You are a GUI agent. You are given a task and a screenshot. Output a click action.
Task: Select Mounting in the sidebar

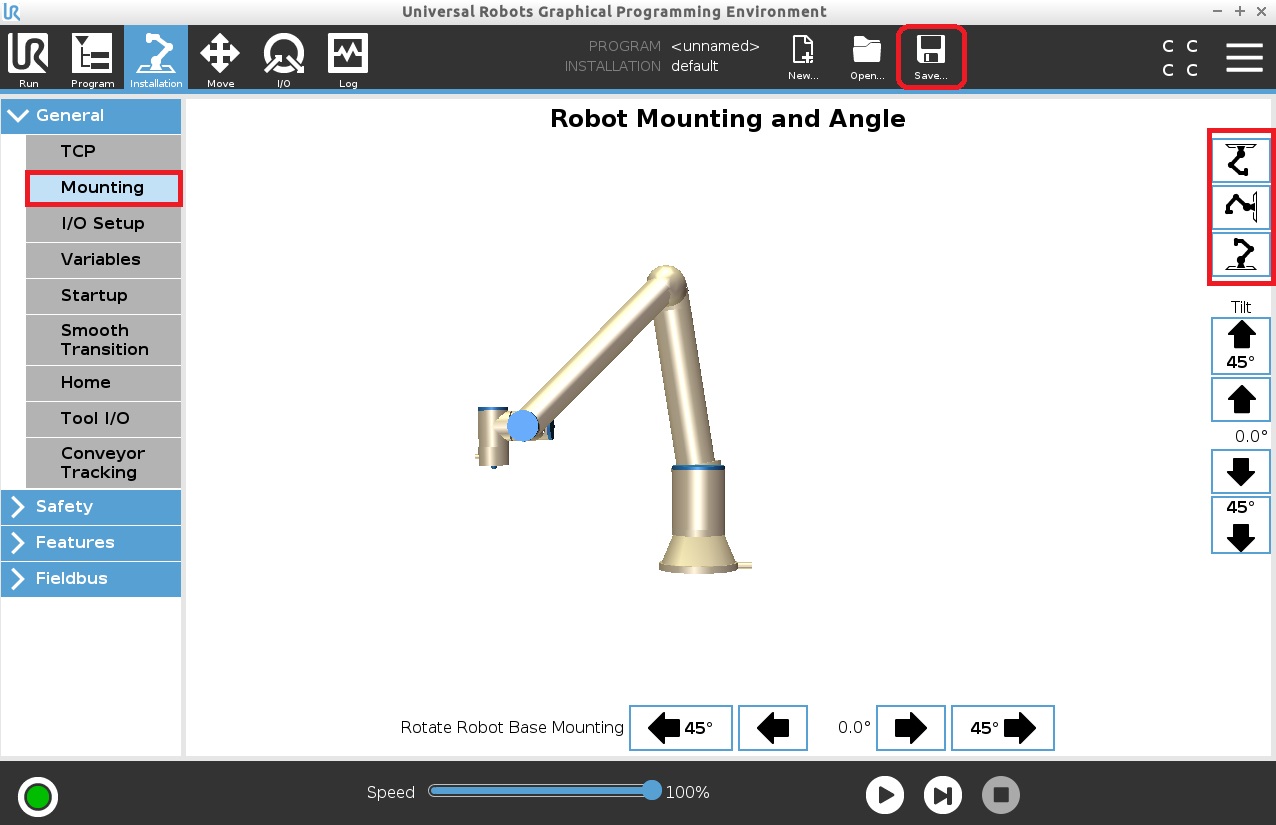click(x=103, y=188)
